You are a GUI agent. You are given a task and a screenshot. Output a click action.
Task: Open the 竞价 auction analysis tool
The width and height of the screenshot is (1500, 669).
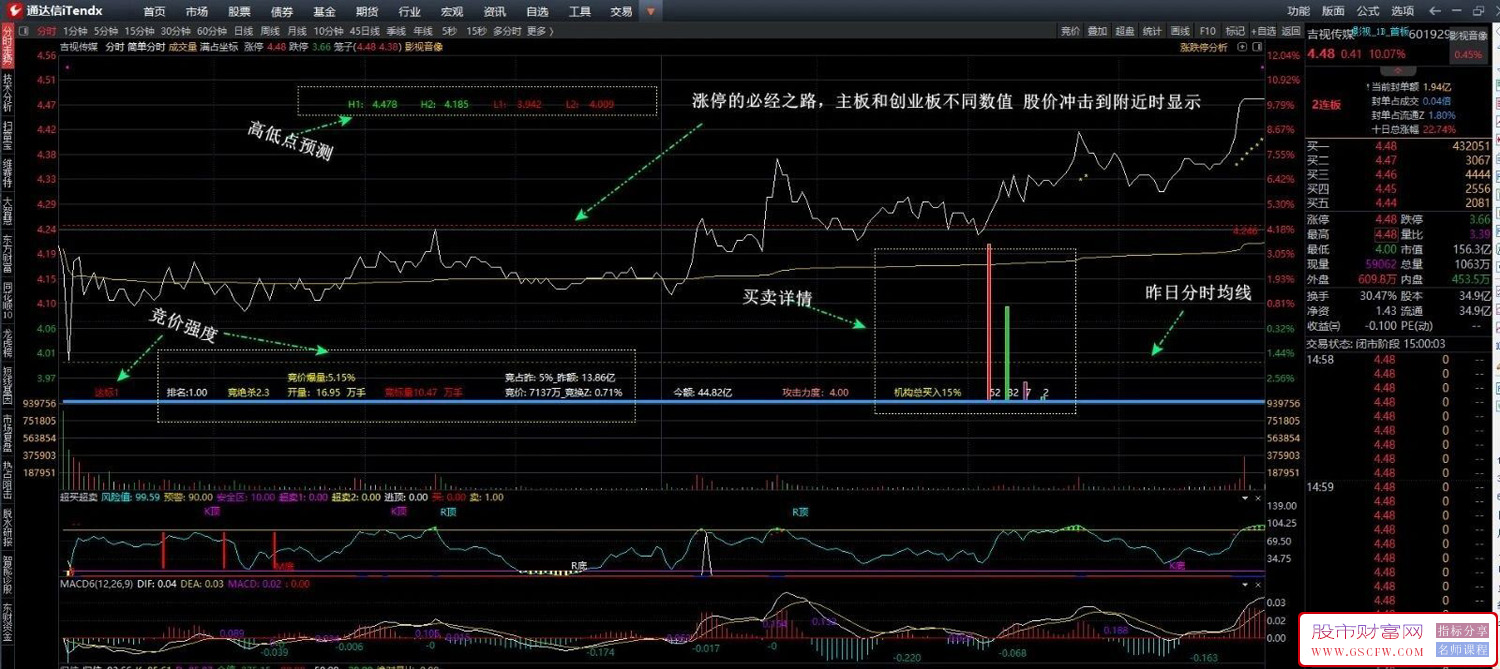pyautogui.click(x=1068, y=31)
